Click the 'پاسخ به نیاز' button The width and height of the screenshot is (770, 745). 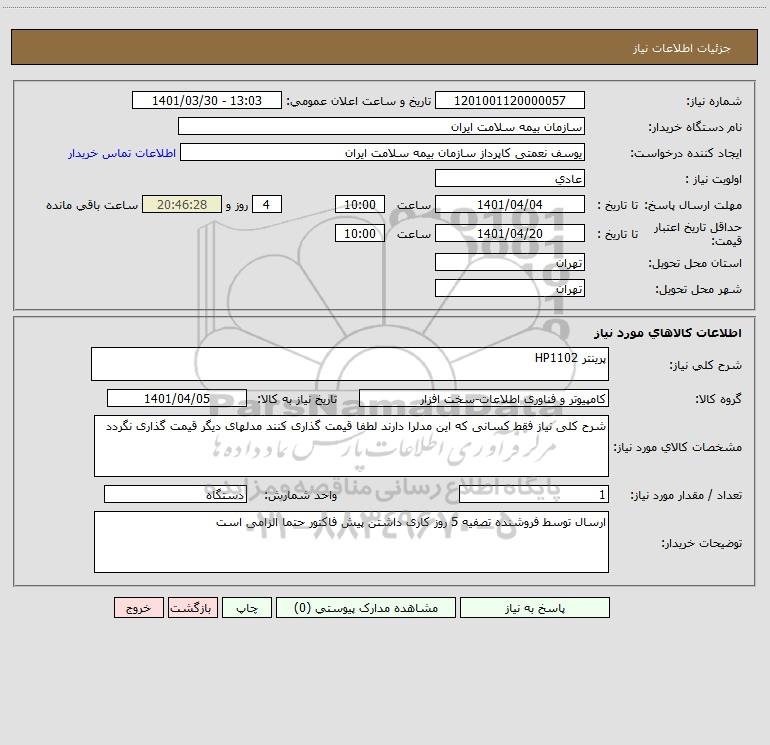click(x=535, y=607)
